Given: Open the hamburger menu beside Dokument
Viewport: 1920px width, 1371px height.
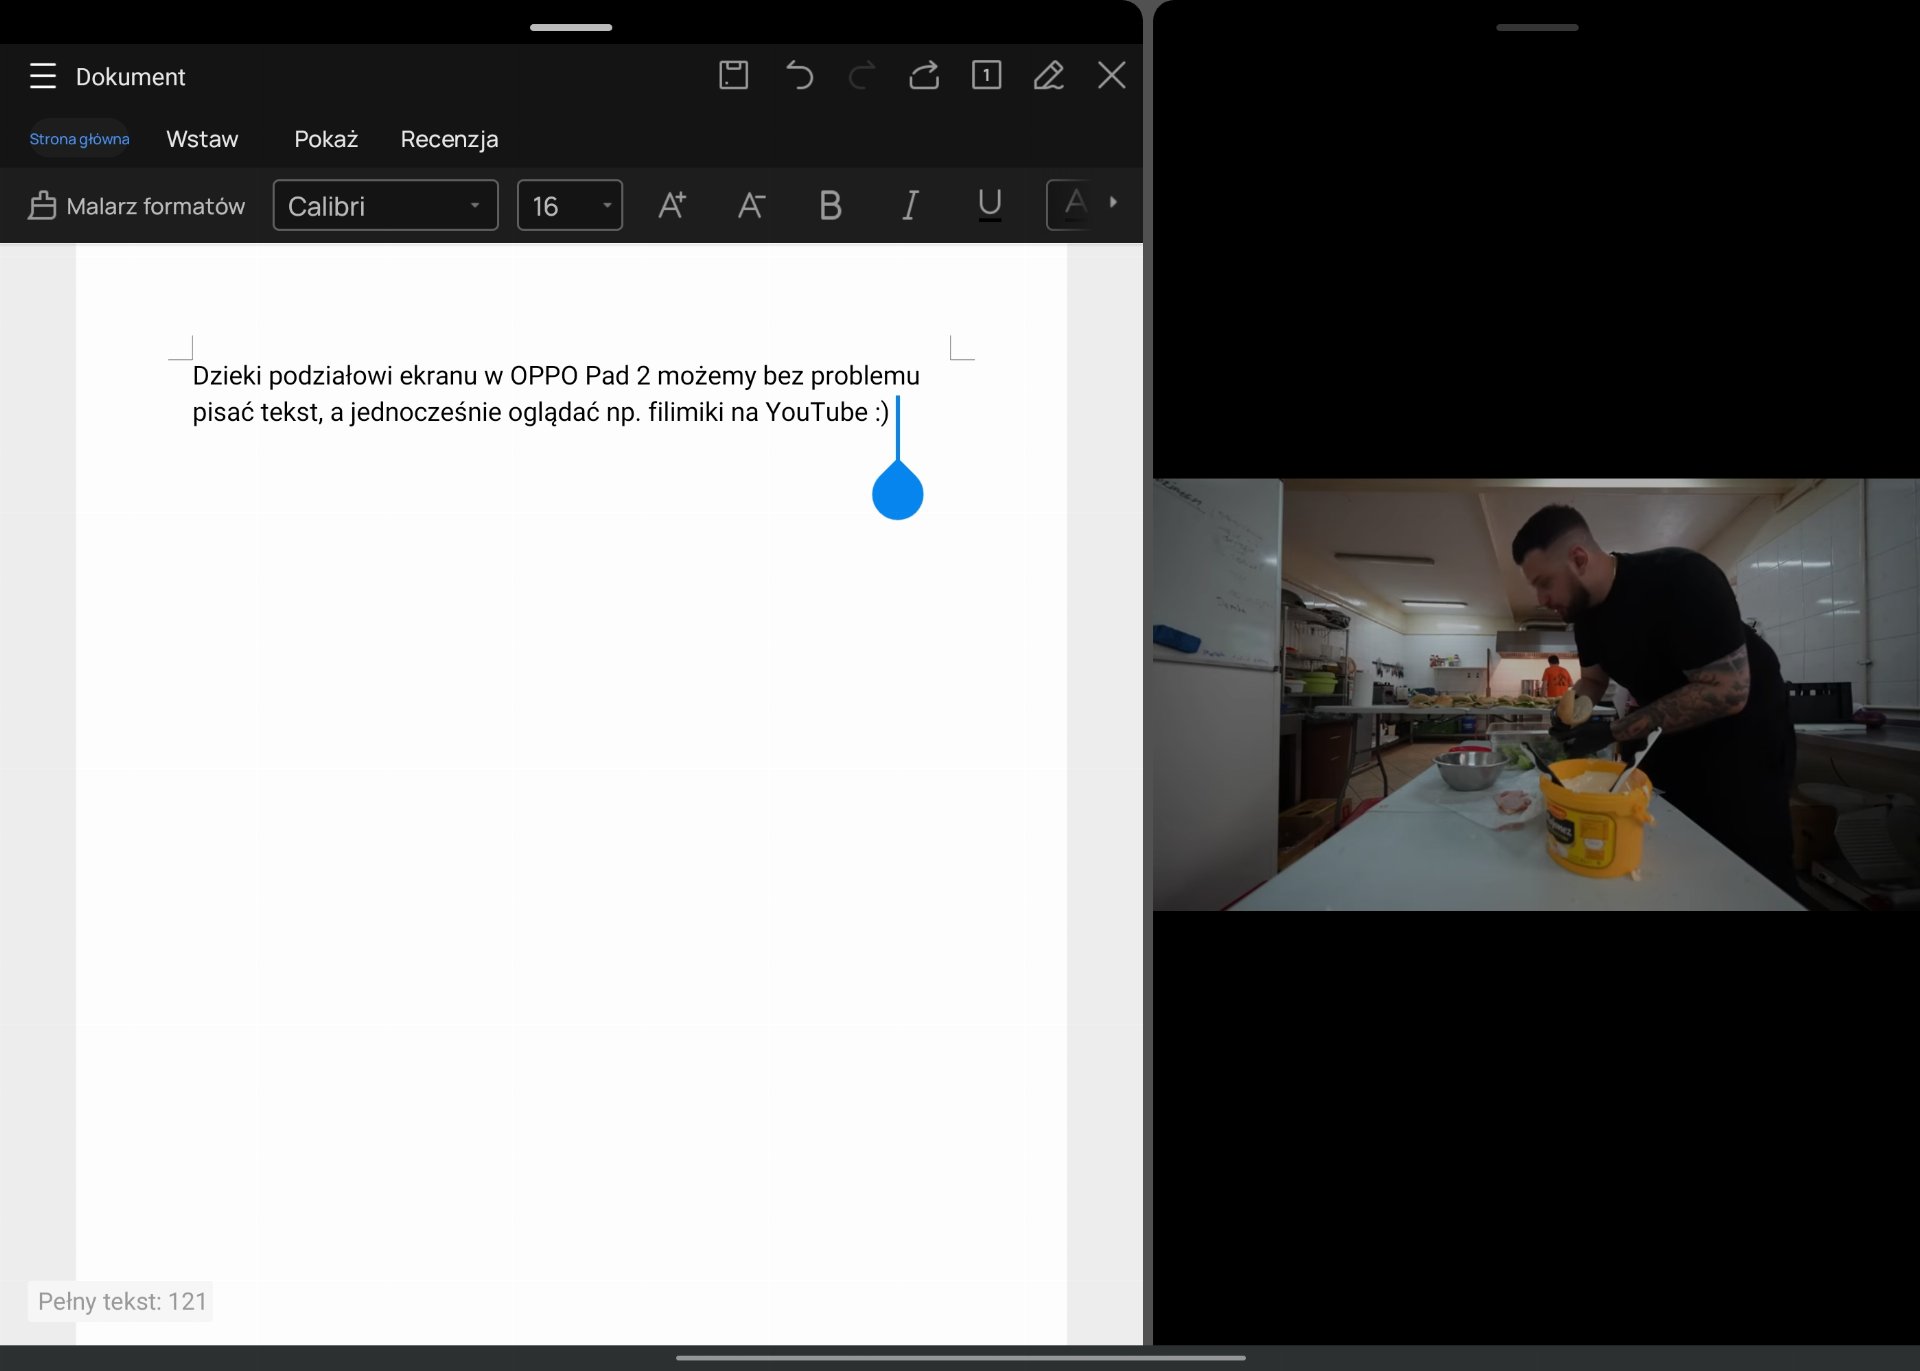Looking at the screenshot, I should click(x=42, y=76).
